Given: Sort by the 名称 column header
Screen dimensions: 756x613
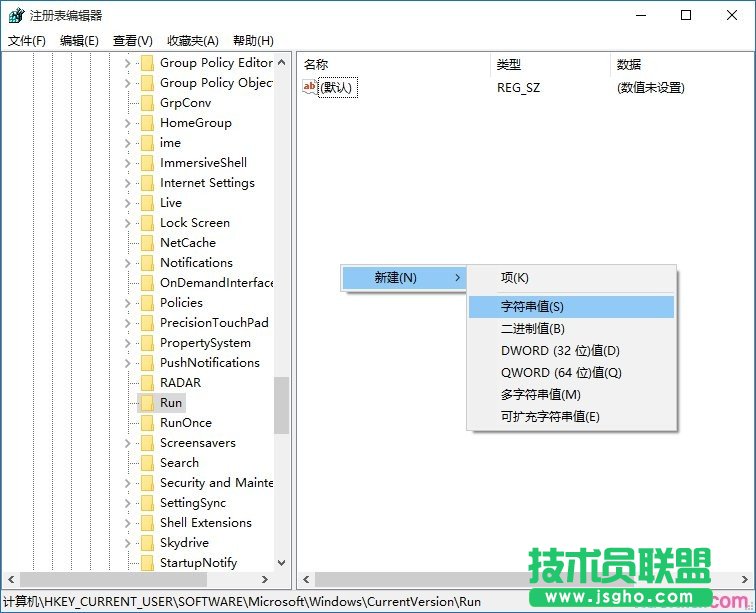Looking at the screenshot, I should tap(316, 64).
